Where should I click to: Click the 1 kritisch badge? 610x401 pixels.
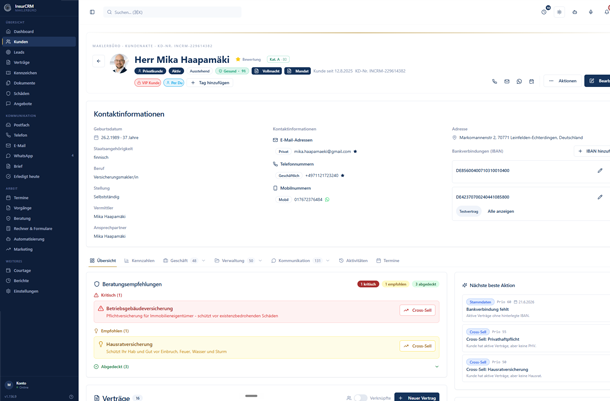(x=368, y=284)
